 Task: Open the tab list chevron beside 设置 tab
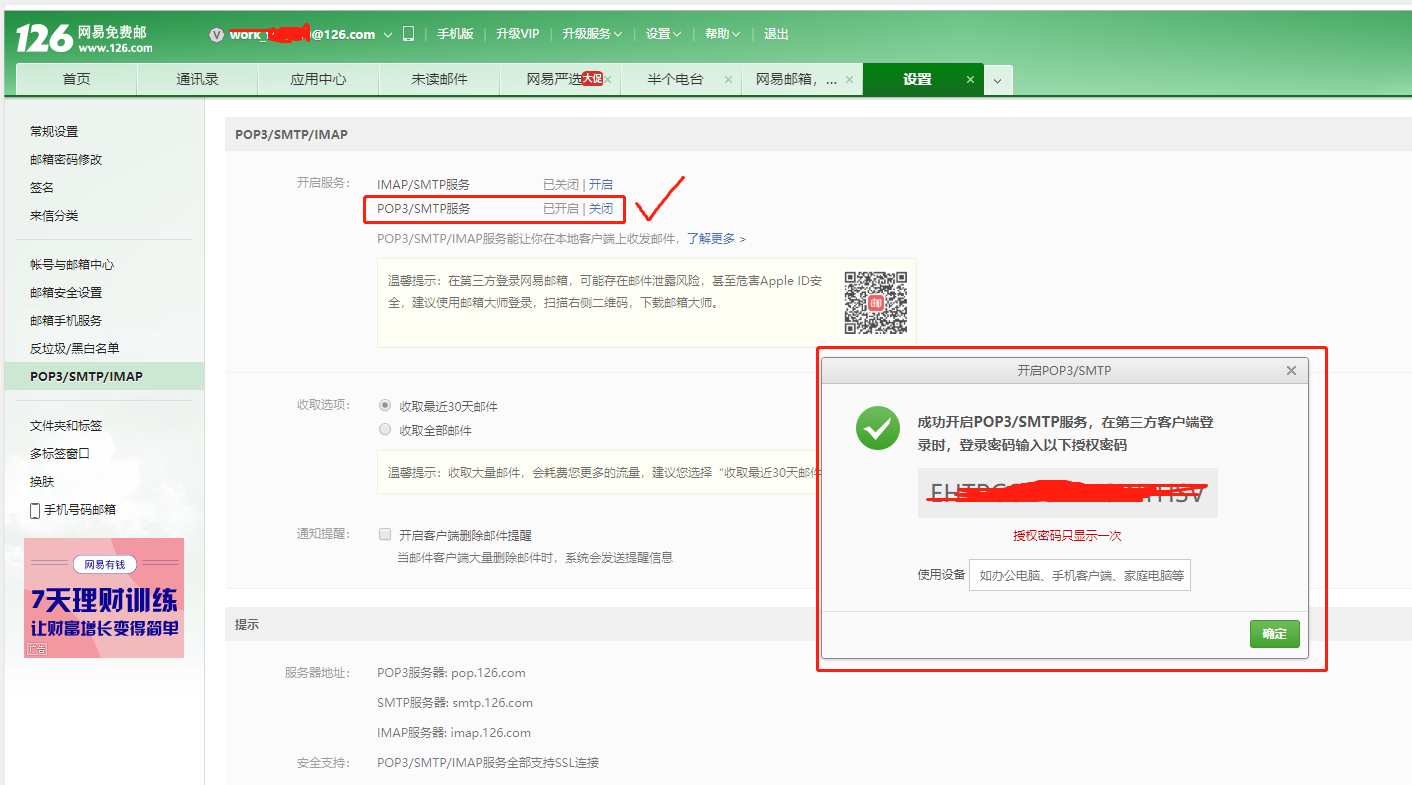click(997, 78)
